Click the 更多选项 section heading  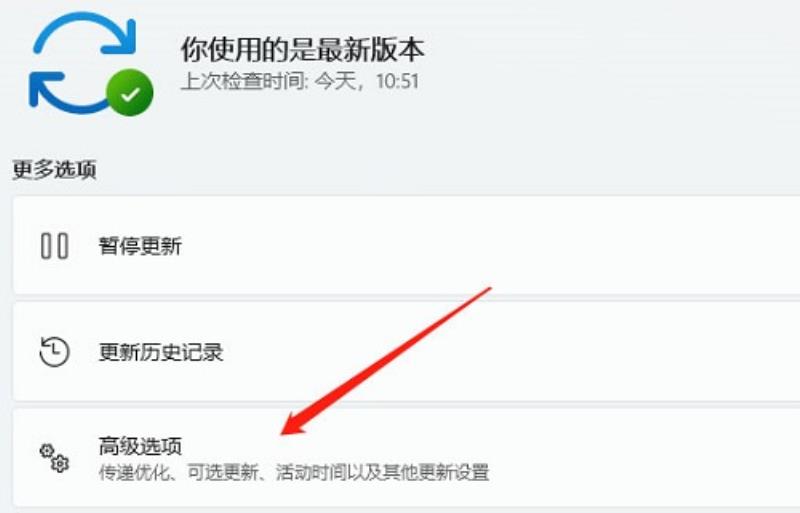[54, 169]
